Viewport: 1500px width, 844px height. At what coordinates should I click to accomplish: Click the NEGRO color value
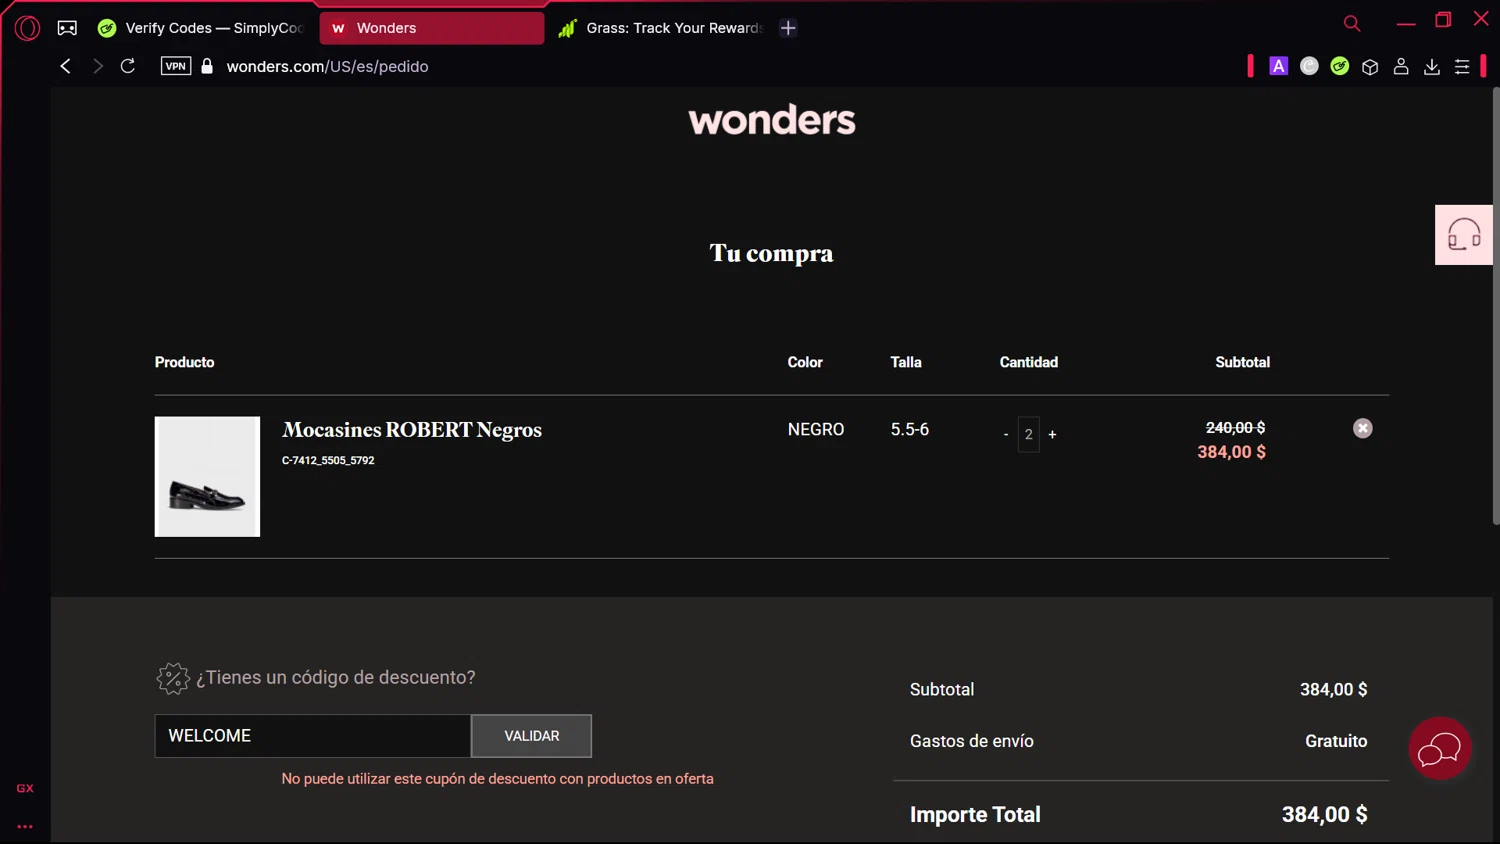coord(816,429)
